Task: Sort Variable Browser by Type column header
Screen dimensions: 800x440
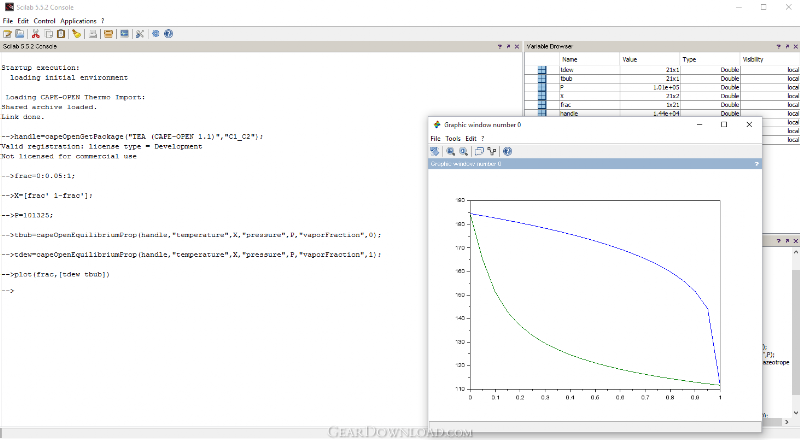Action: coord(710,59)
